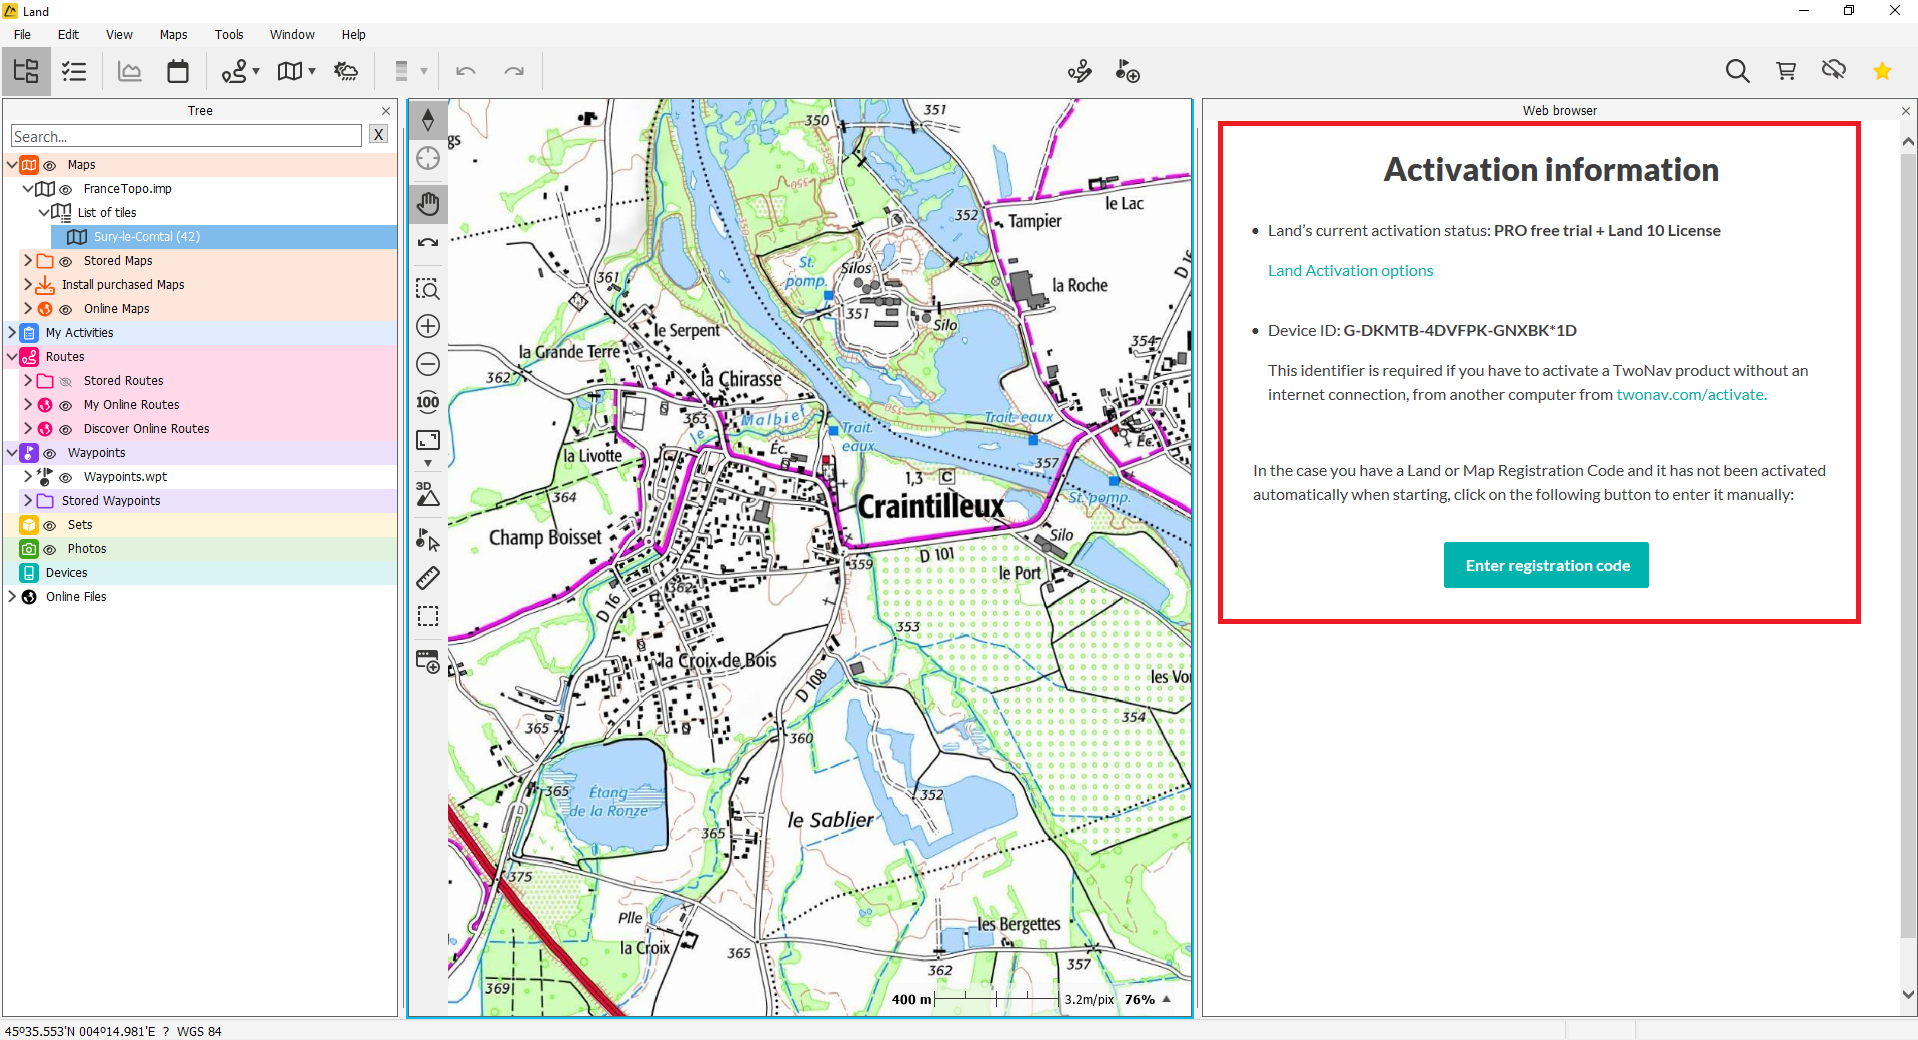1918x1040 pixels.
Task: Close the Web browser panel
Action: 1906,111
